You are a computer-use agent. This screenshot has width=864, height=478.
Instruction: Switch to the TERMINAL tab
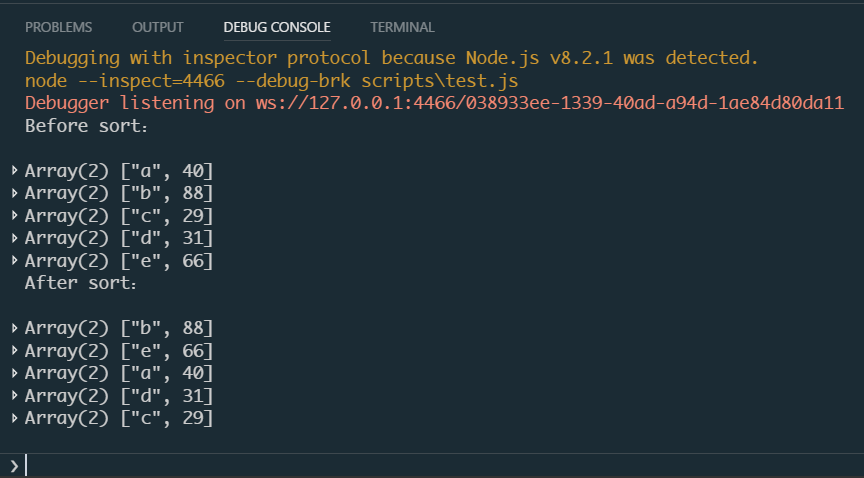402,27
